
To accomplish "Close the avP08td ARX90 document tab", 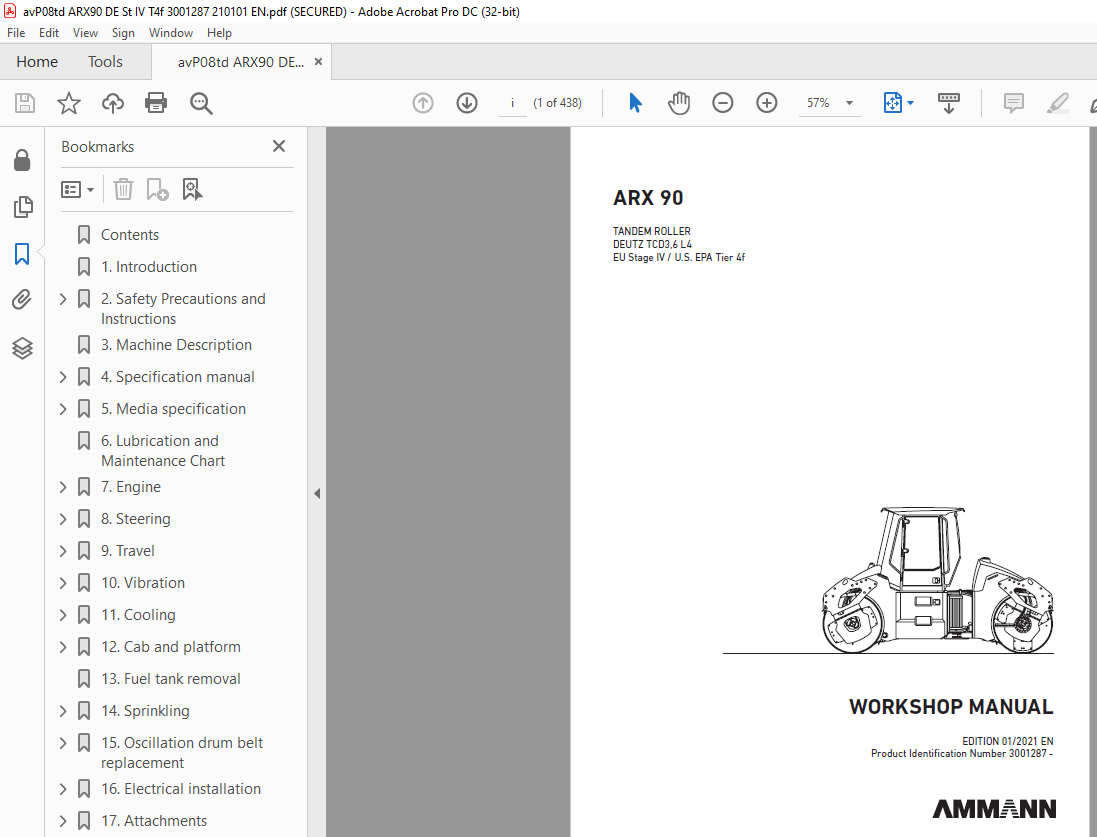I will [318, 62].
